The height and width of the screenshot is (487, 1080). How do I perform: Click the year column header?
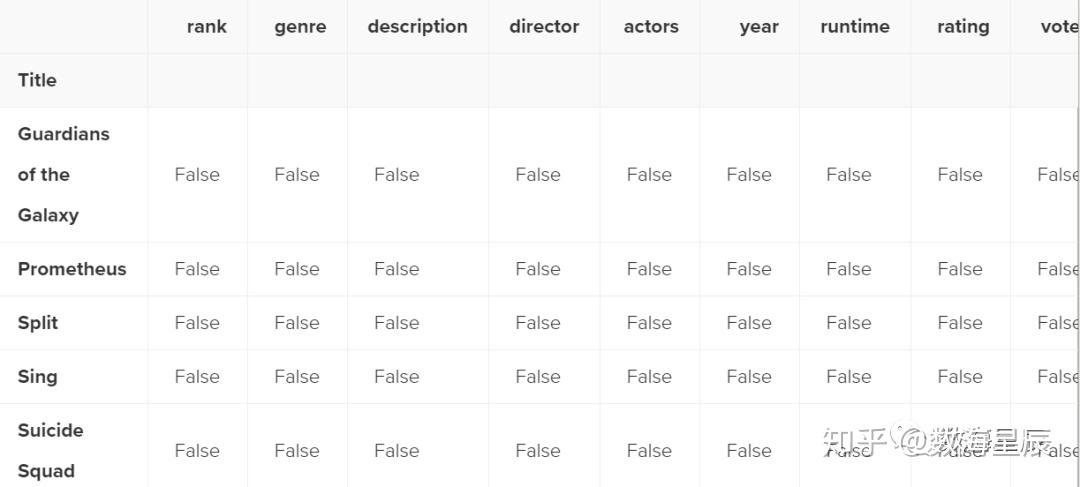(x=759, y=27)
